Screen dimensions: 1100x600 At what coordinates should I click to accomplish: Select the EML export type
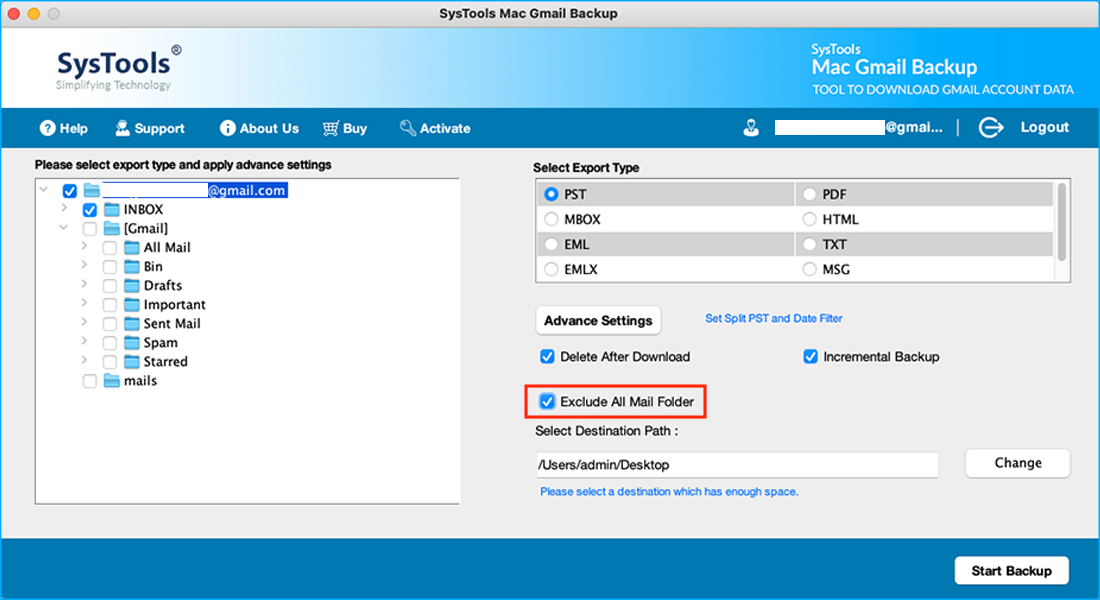(551, 244)
